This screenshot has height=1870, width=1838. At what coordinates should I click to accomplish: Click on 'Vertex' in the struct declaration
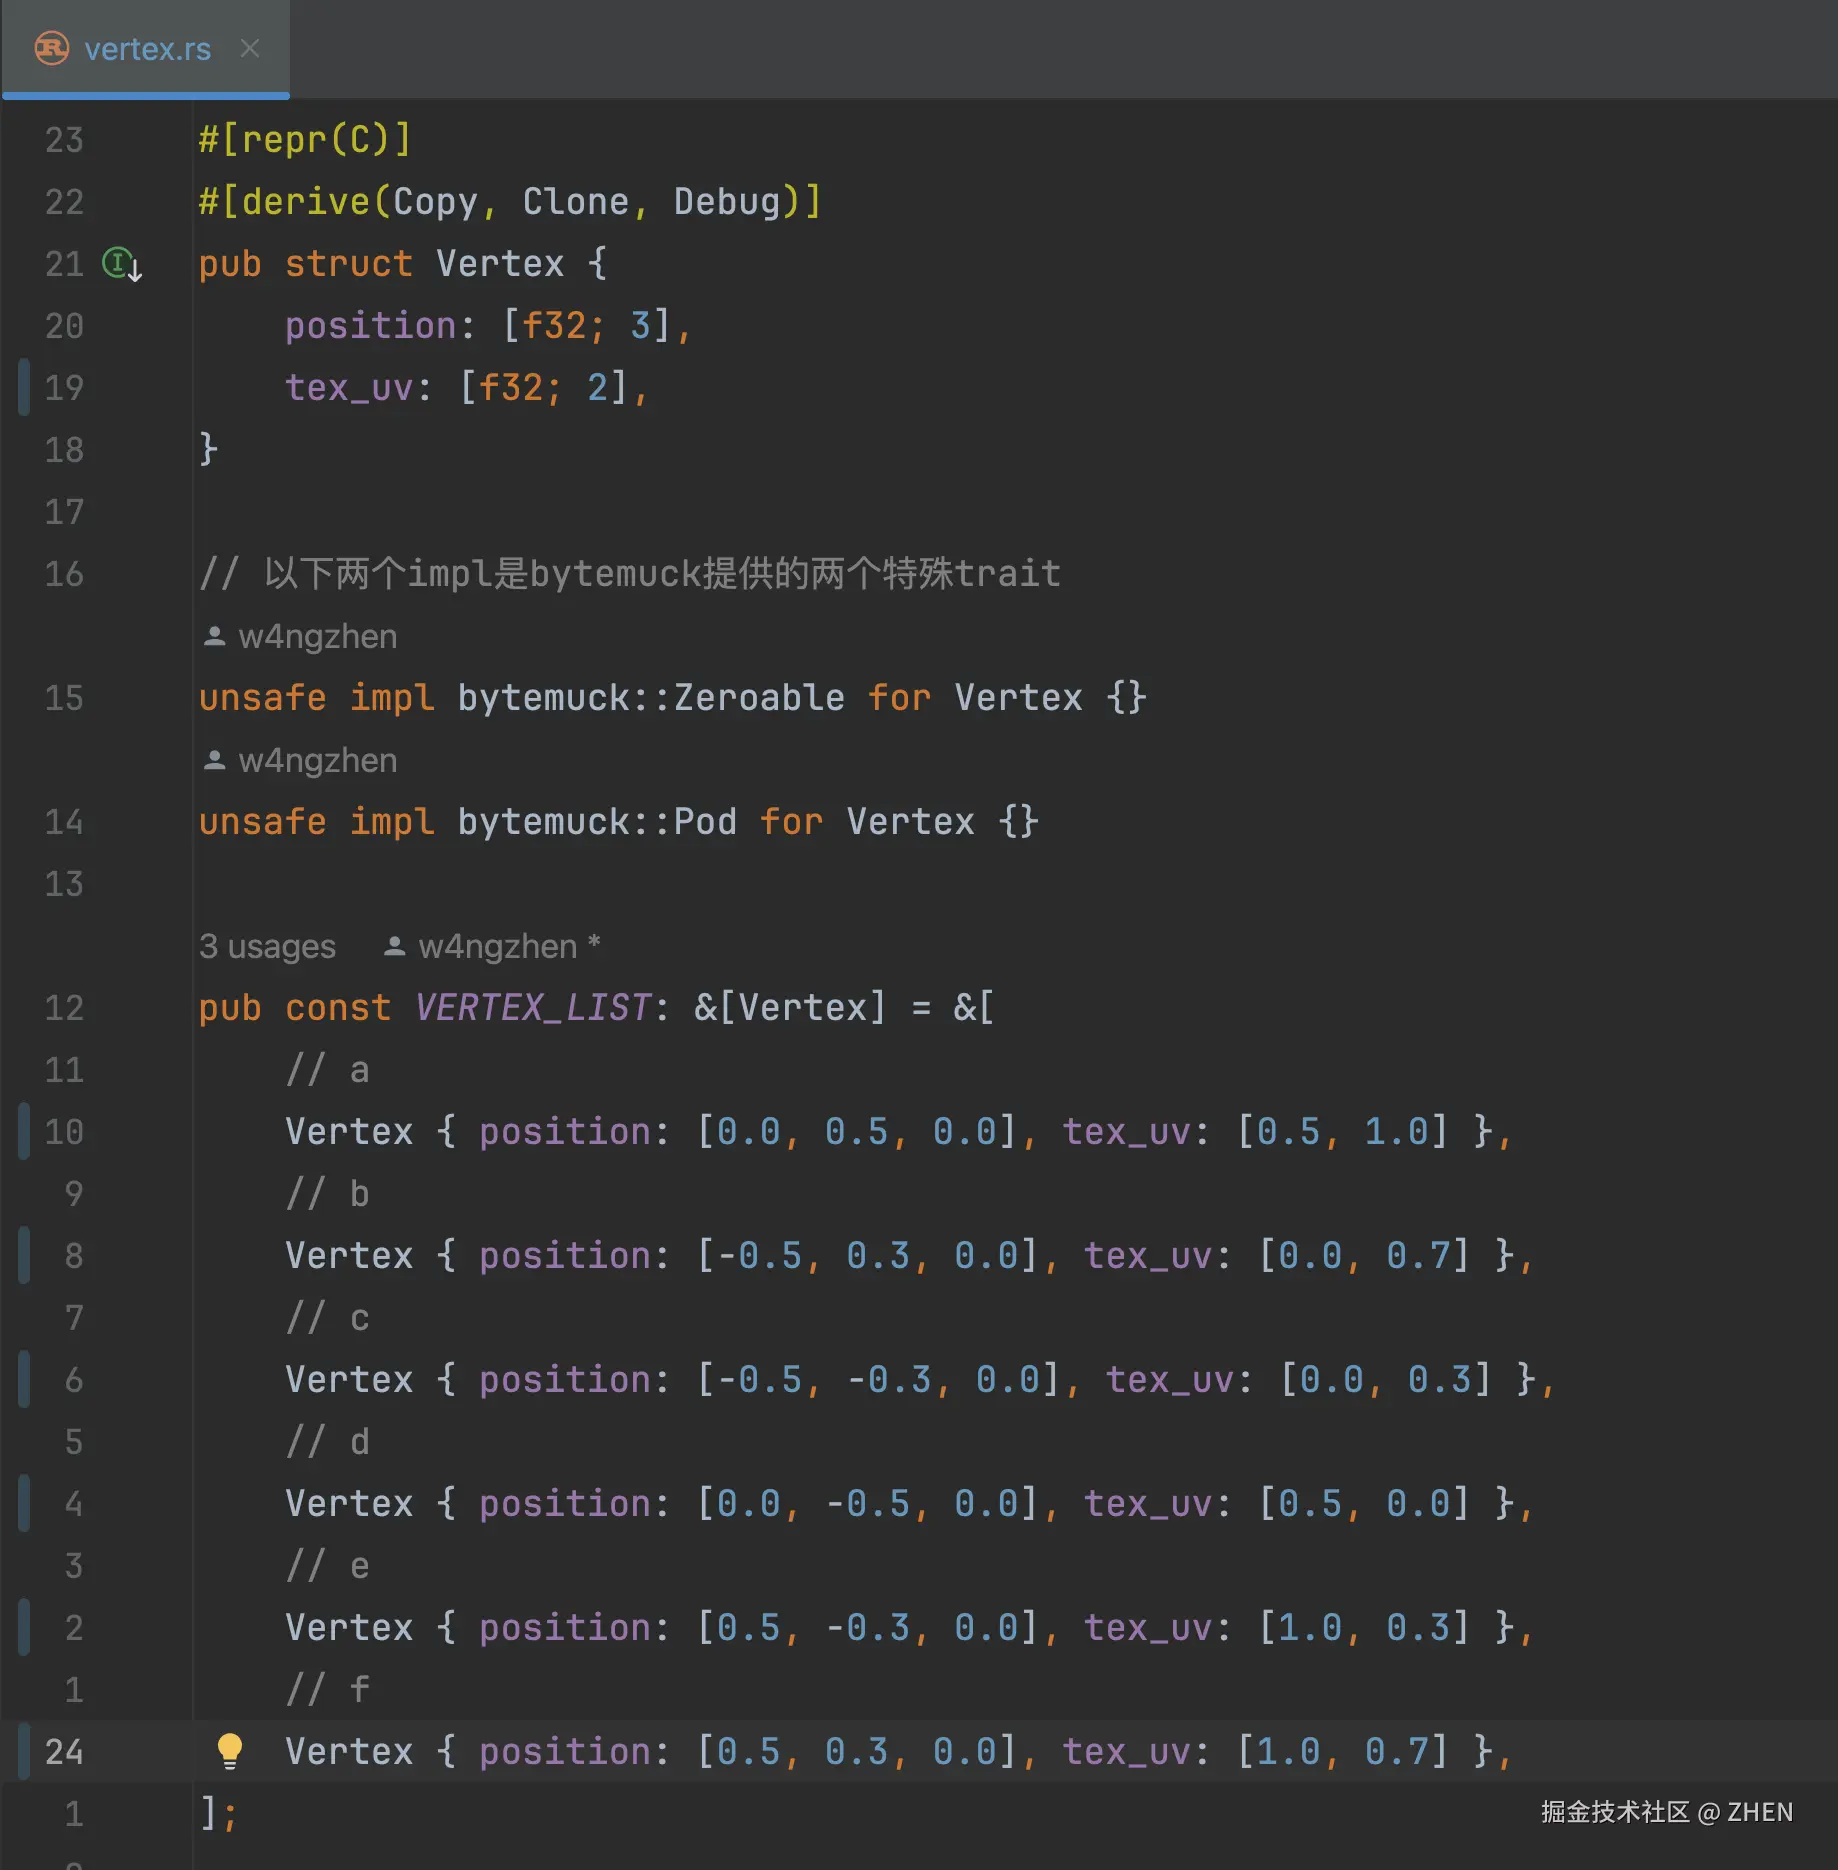click(500, 264)
